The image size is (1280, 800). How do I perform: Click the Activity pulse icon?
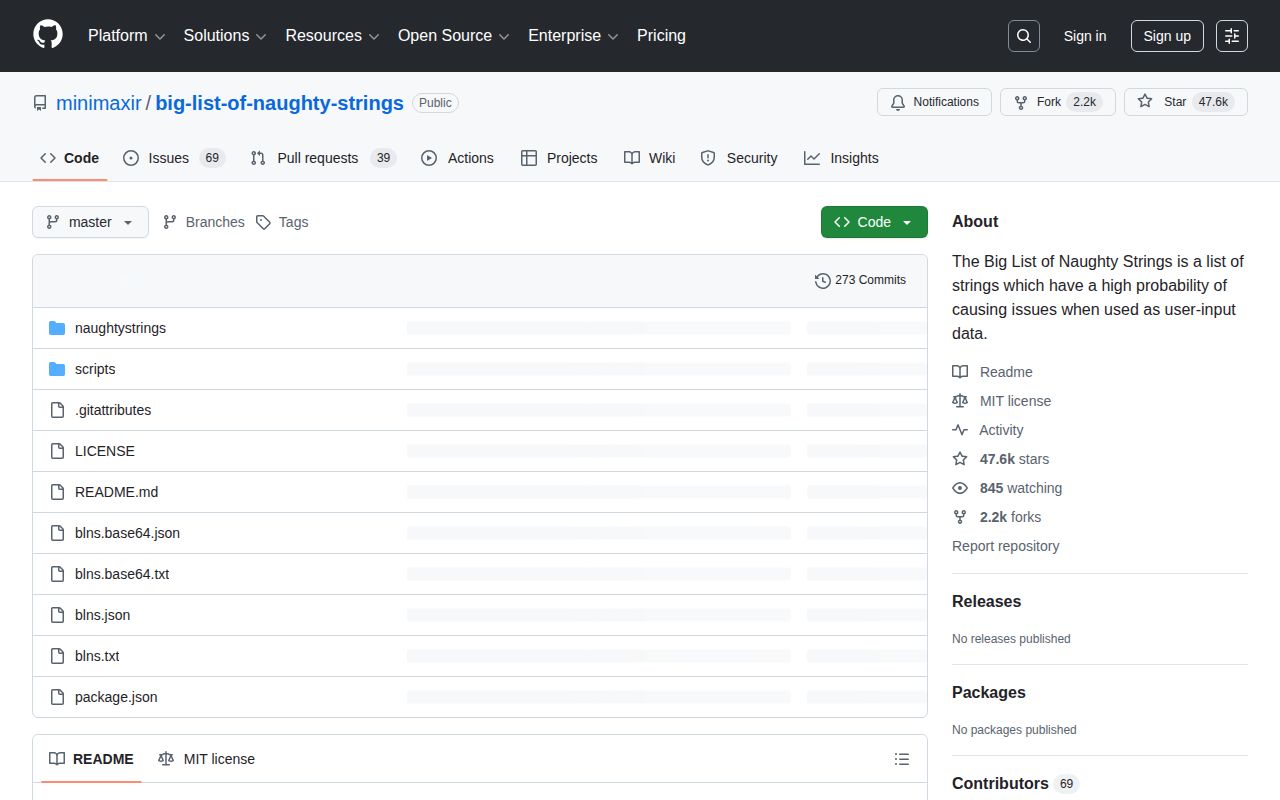(x=960, y=430)
